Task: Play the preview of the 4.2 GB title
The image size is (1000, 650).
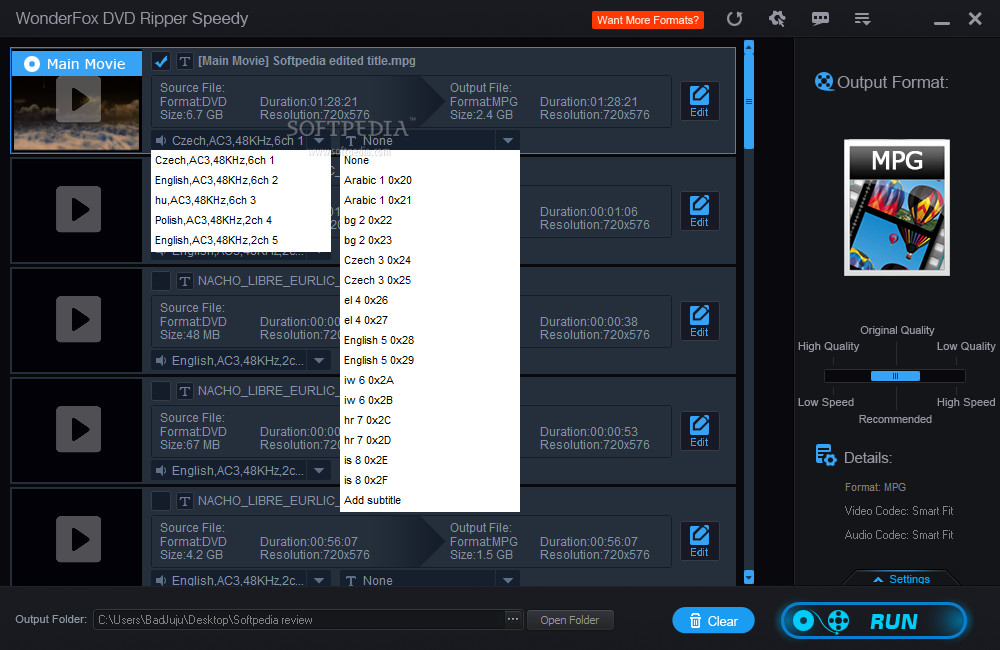Action: (78, 539)
